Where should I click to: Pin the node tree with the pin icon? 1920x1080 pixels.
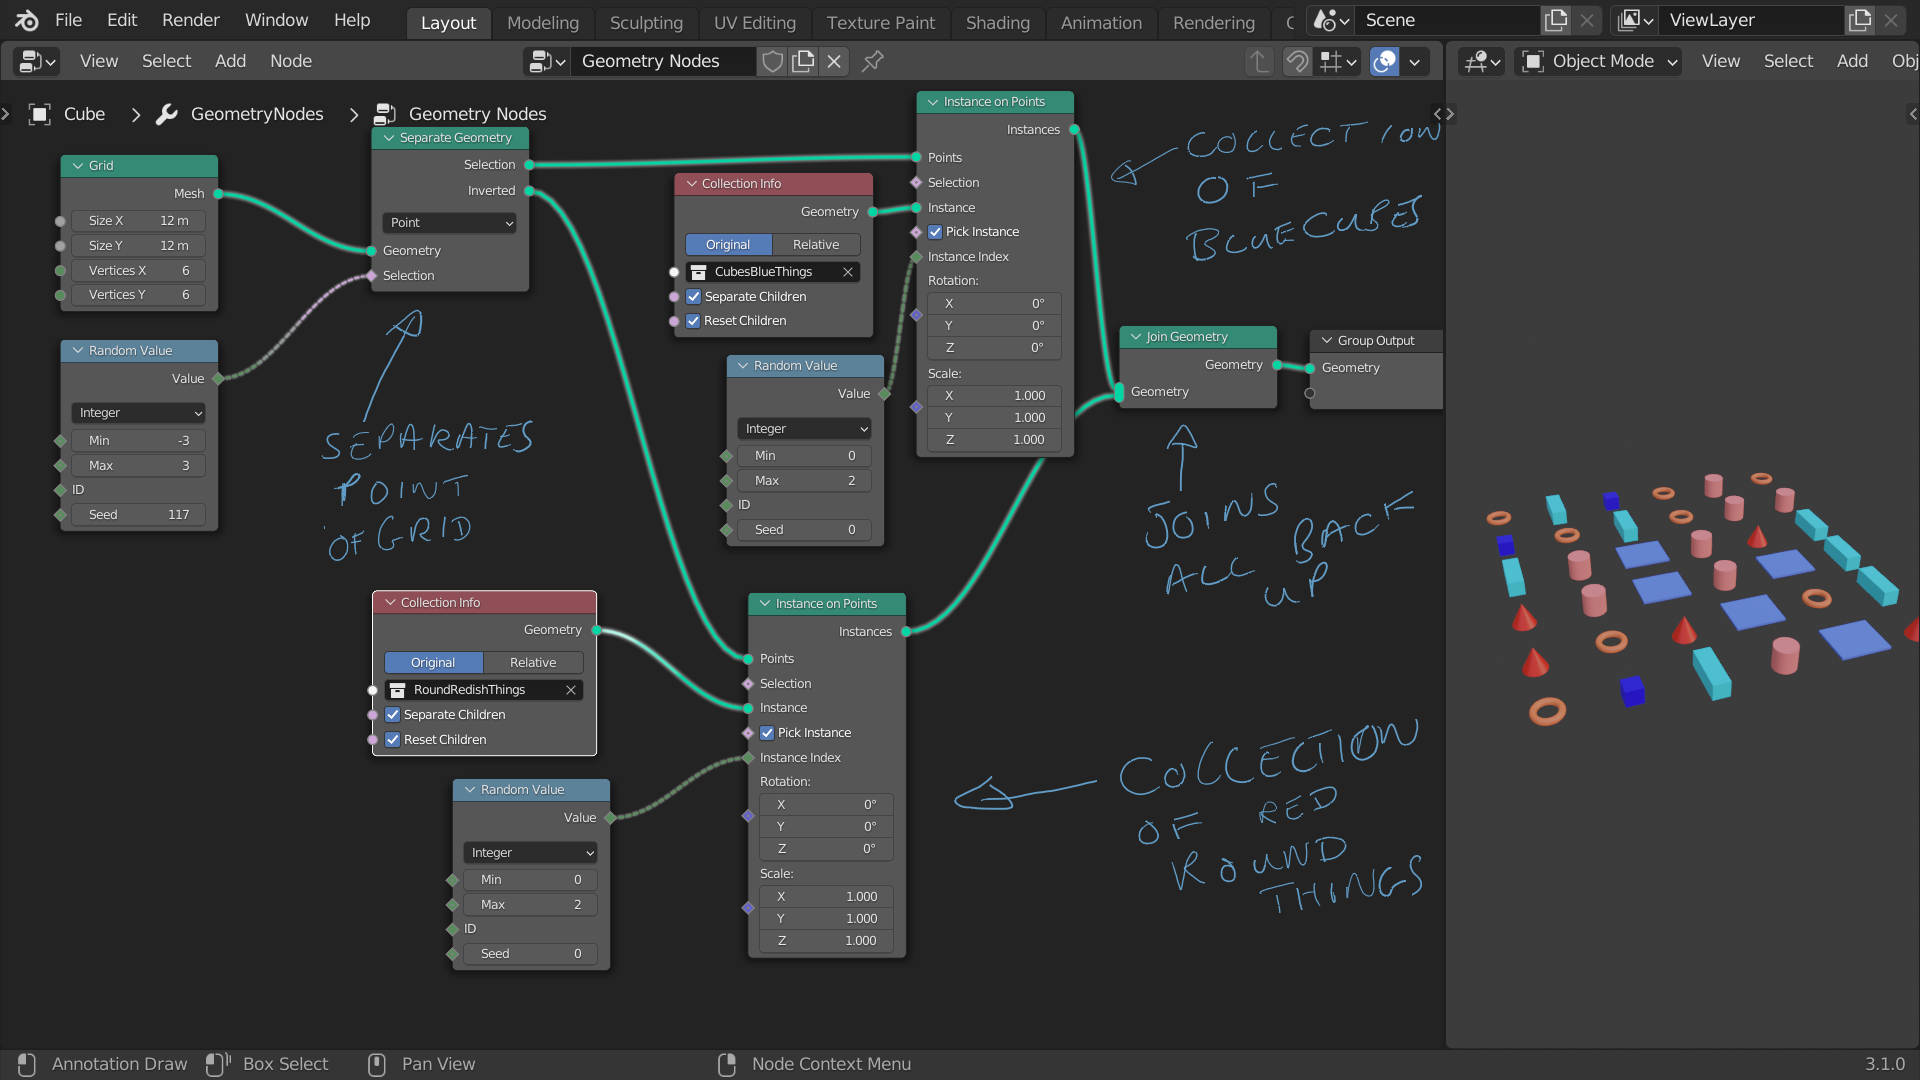872,61
